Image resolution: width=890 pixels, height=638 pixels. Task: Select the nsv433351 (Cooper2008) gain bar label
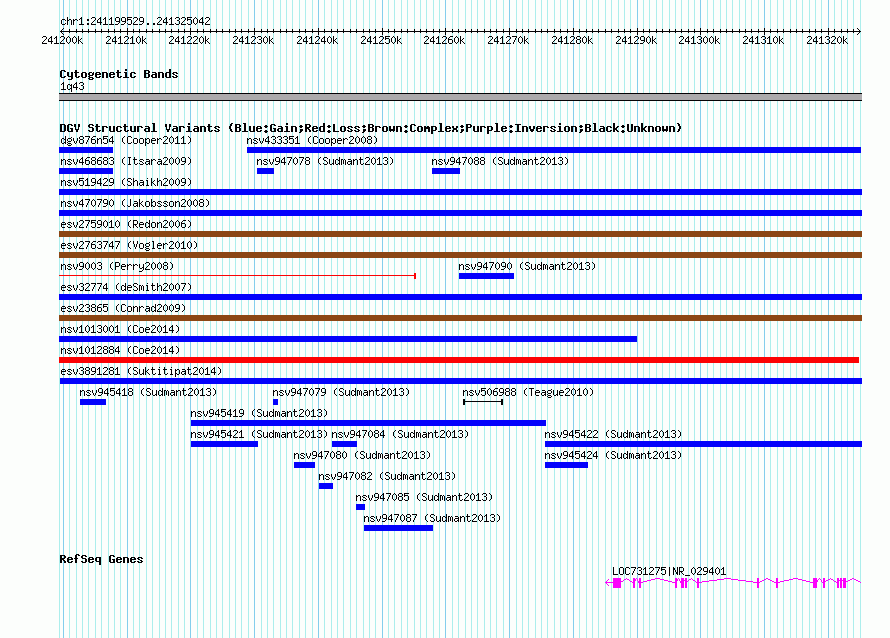click(312, 140)
